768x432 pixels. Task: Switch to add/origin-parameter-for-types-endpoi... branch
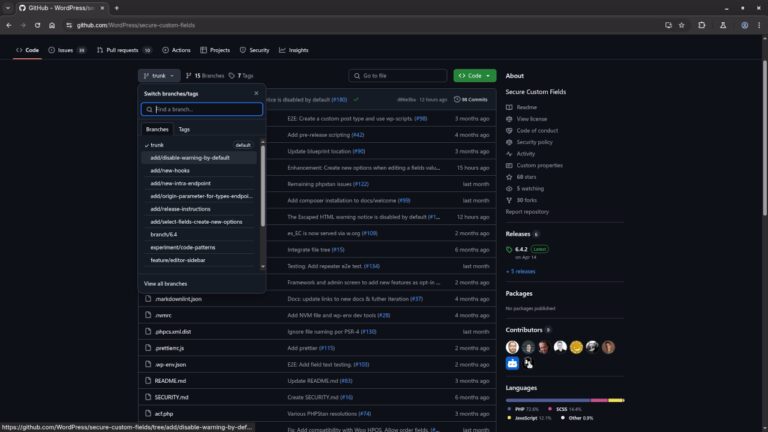click(x=199, y=196)
